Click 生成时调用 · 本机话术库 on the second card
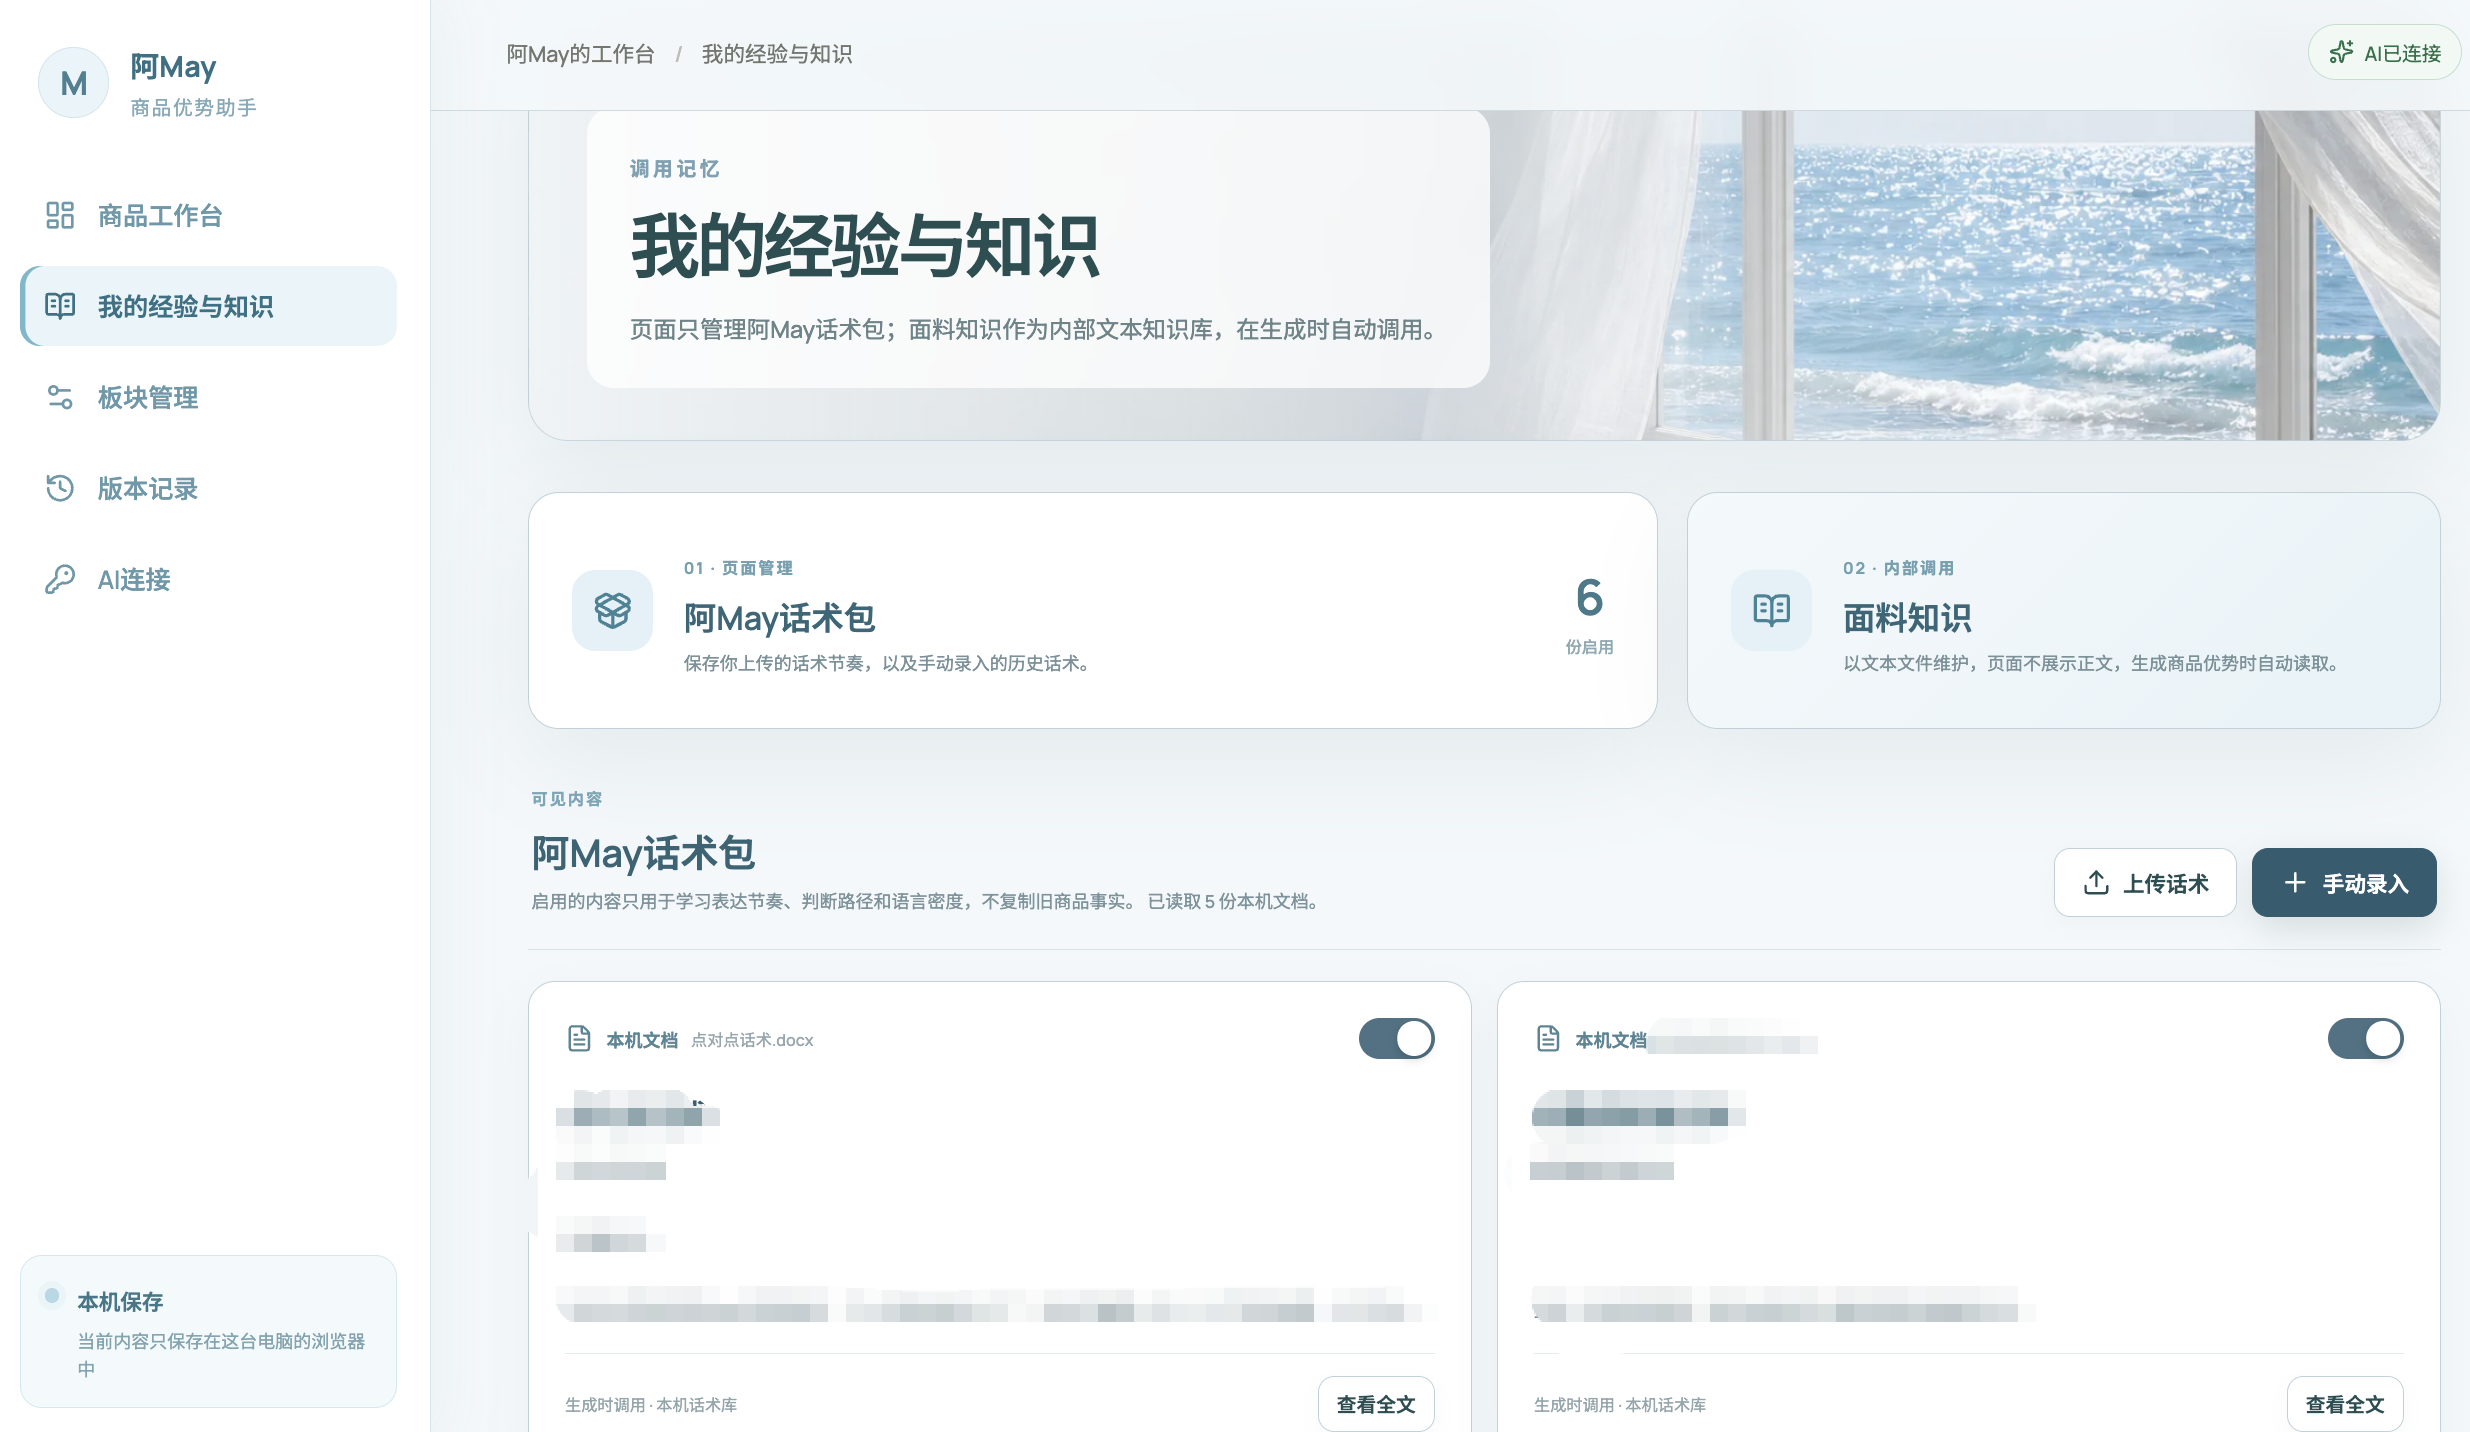 1620,1405
